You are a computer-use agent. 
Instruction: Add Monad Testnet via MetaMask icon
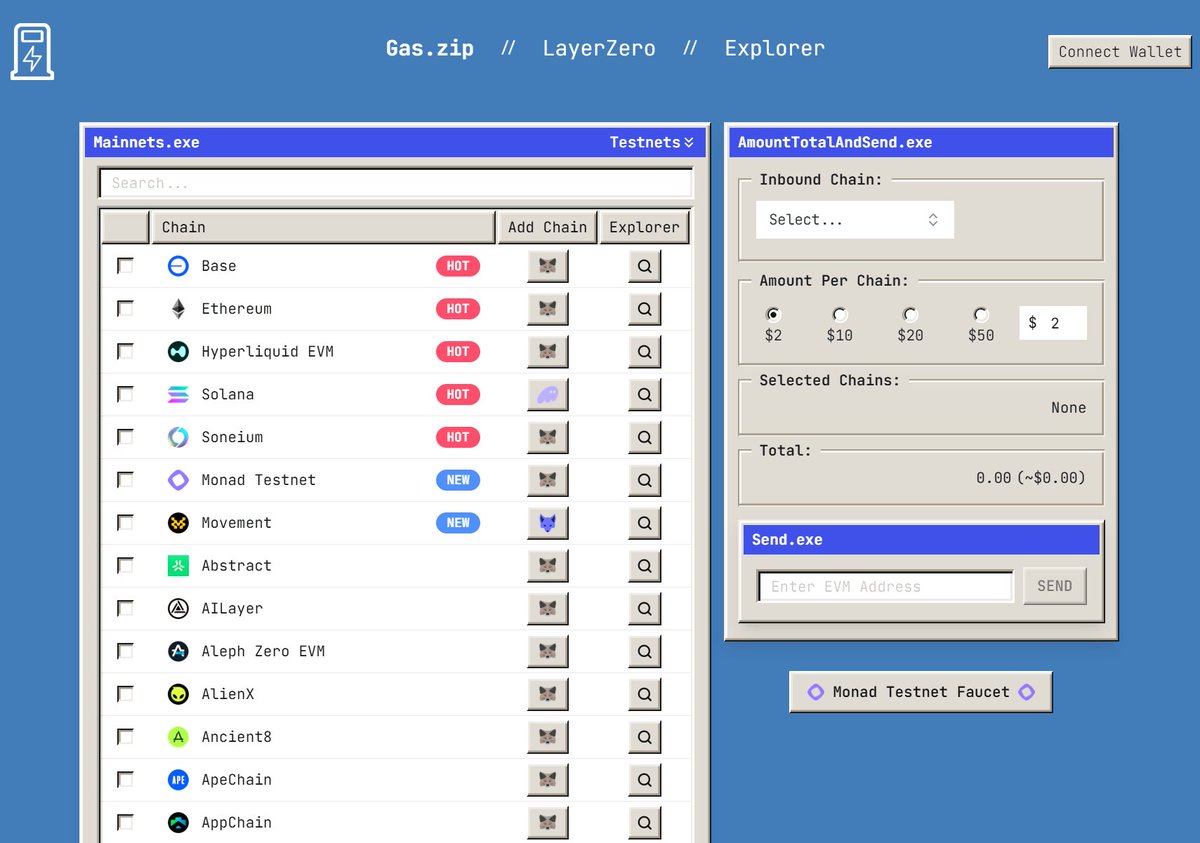[x=548, y=480]
